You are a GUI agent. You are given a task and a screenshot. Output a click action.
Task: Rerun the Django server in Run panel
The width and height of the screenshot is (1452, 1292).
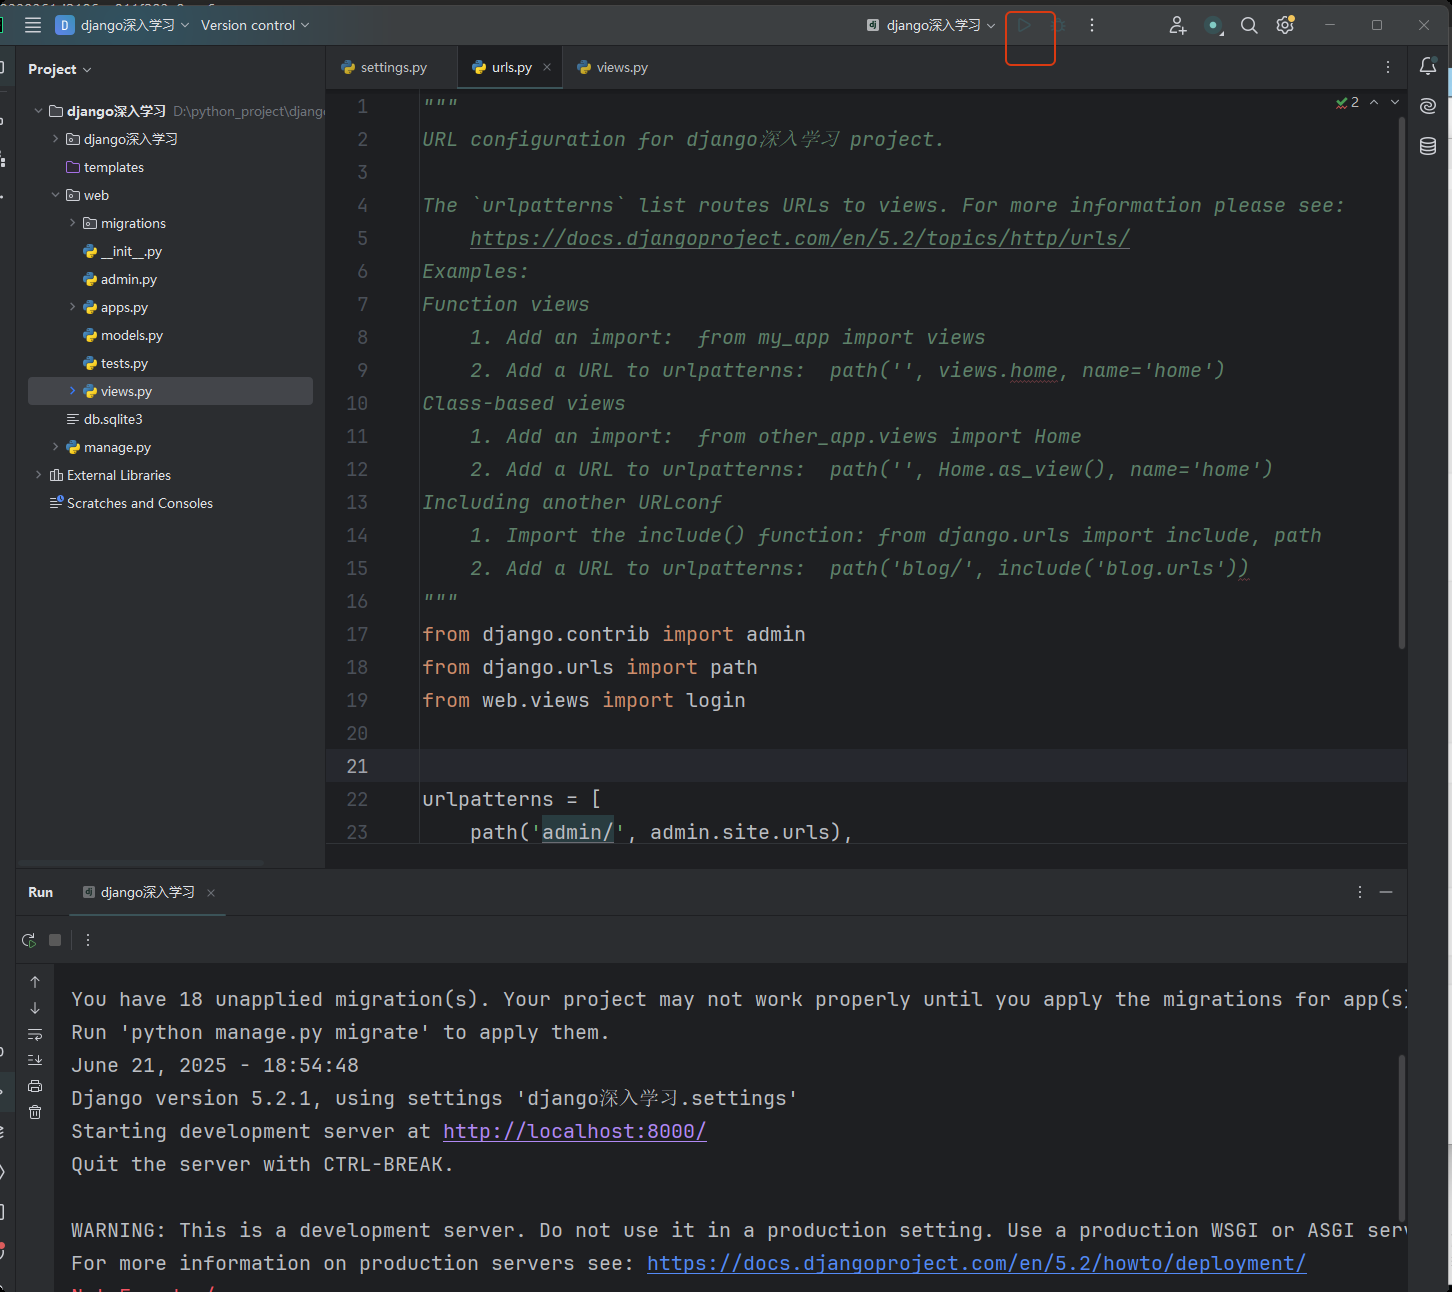(x=29, y=940)
